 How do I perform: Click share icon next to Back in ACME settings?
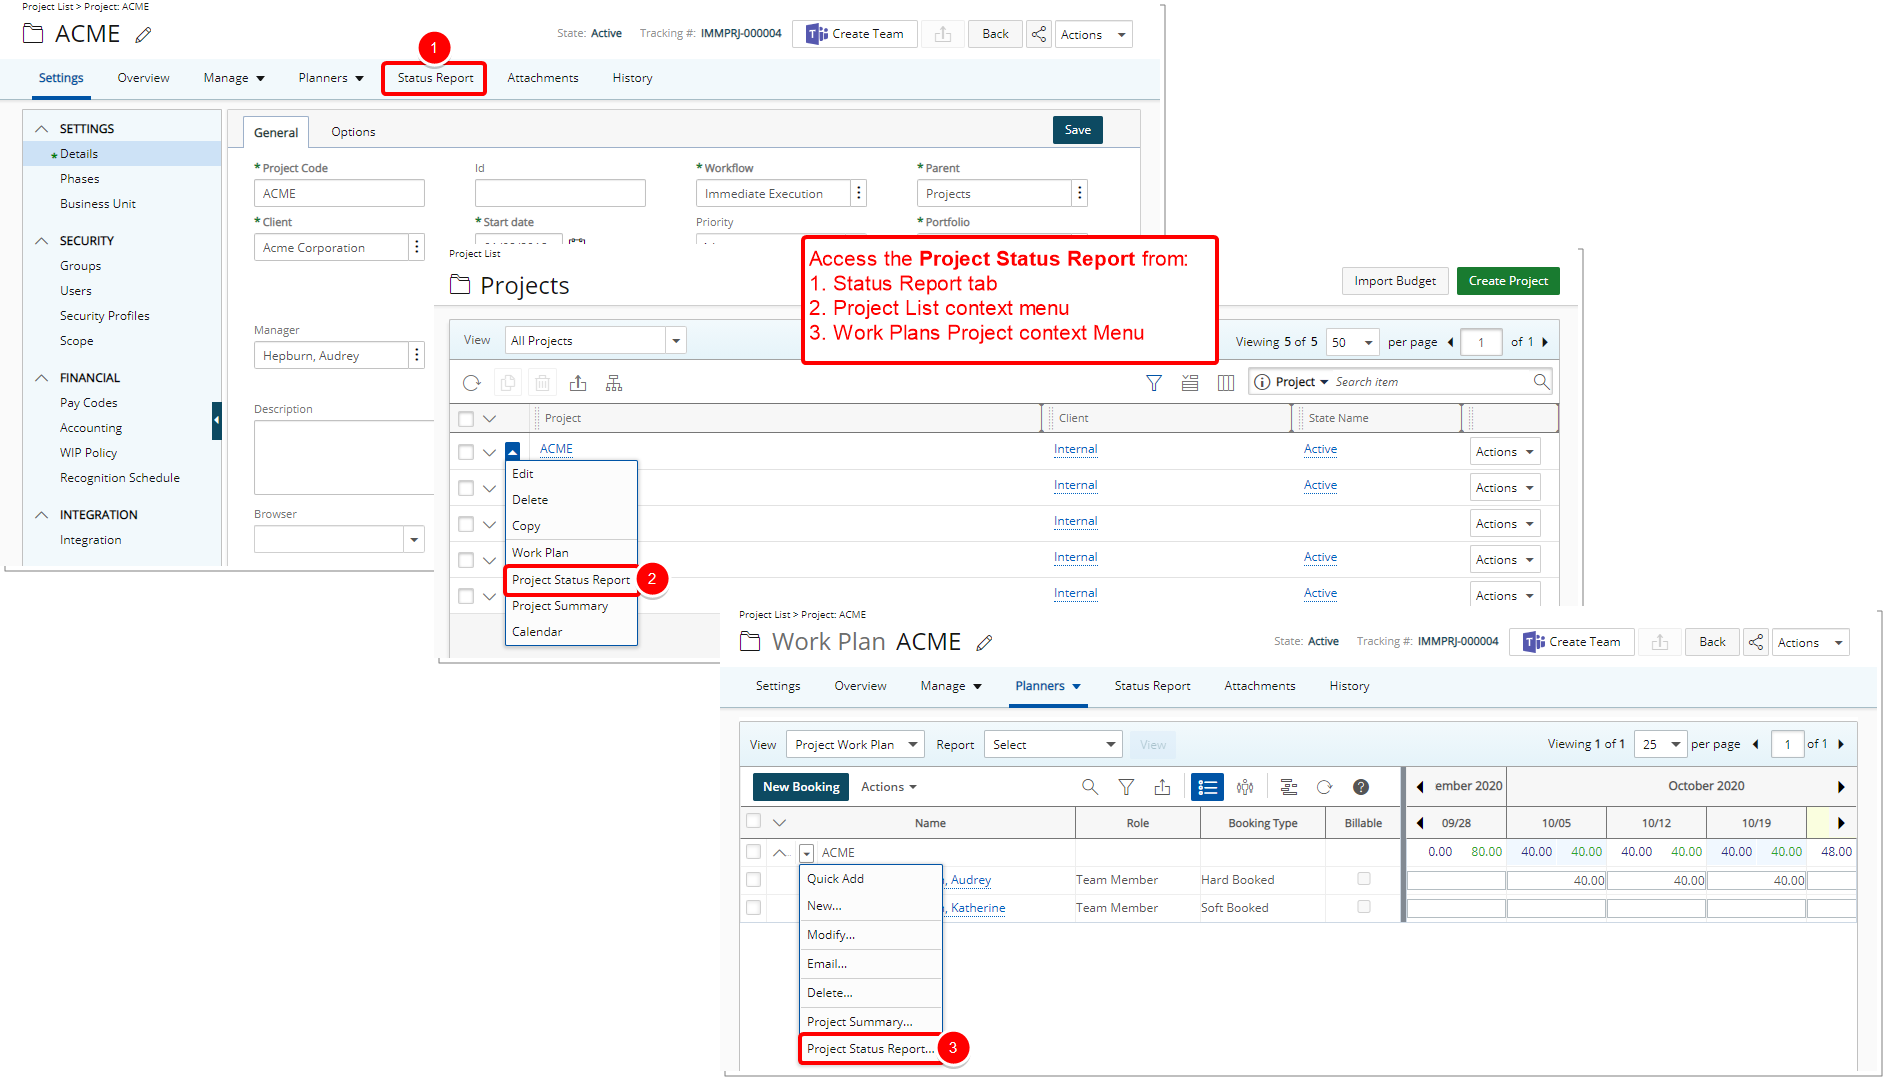(1039, 34)
